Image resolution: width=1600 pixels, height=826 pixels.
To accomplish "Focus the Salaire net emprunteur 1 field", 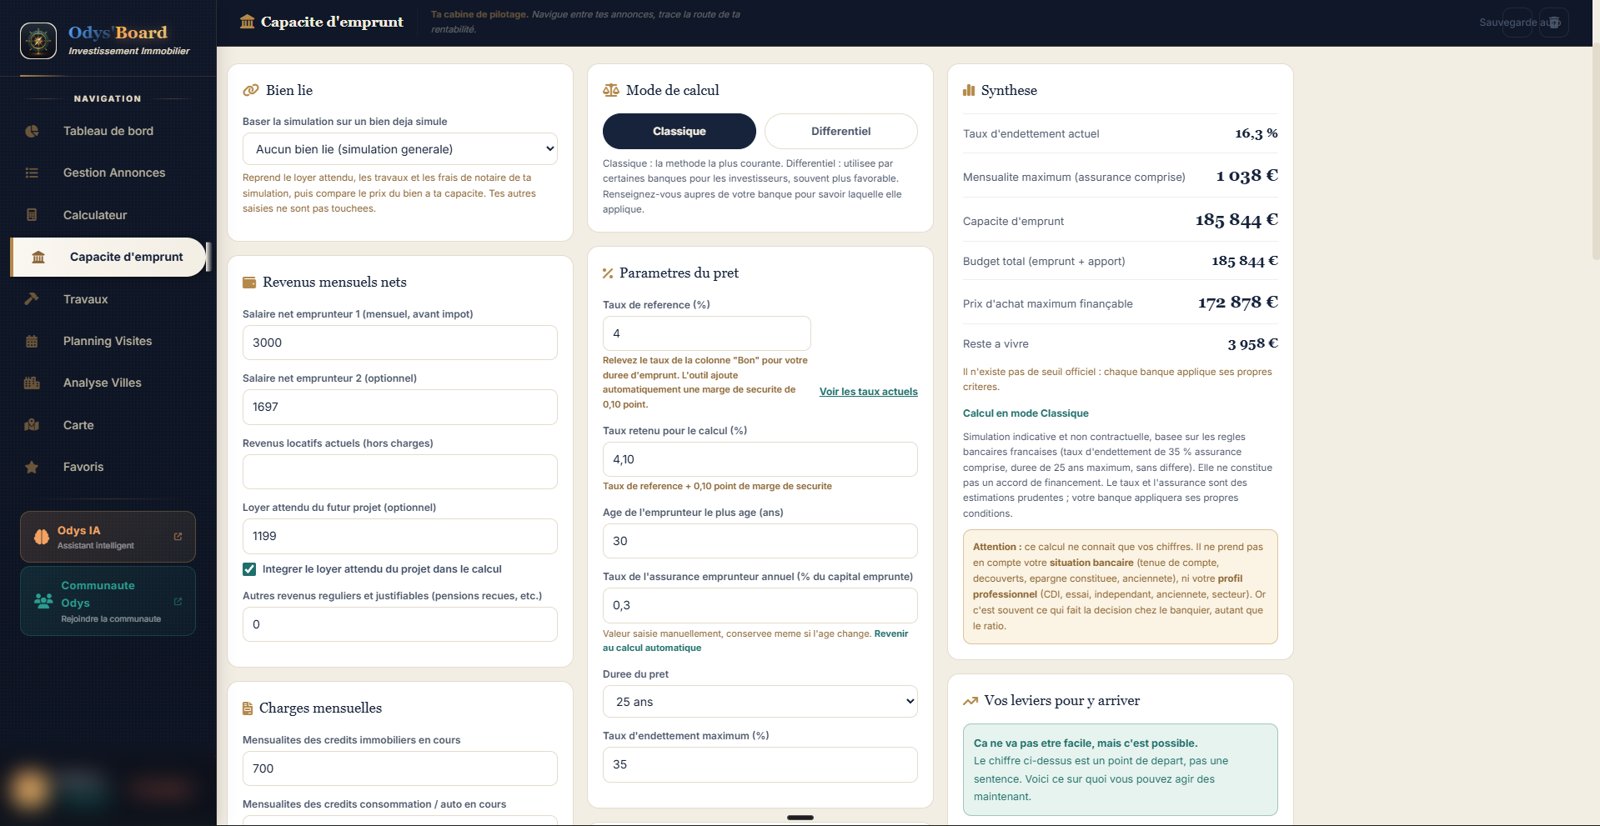I will tap(400, 342).
